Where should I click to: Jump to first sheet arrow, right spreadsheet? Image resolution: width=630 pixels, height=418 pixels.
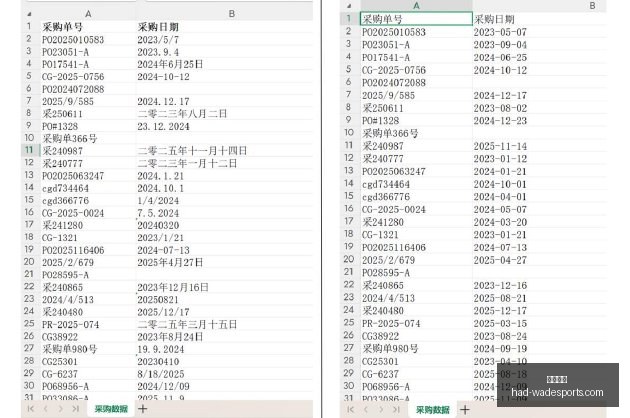tap(351, 410)
